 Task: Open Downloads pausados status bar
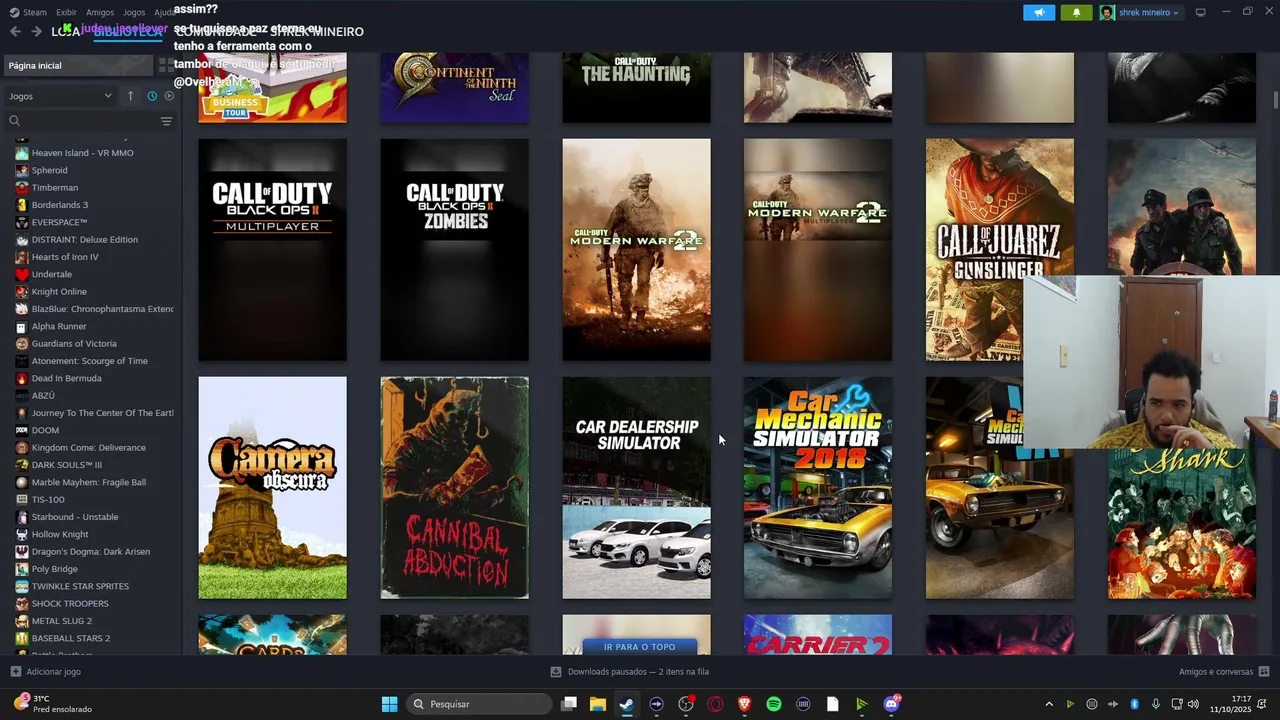630,672
